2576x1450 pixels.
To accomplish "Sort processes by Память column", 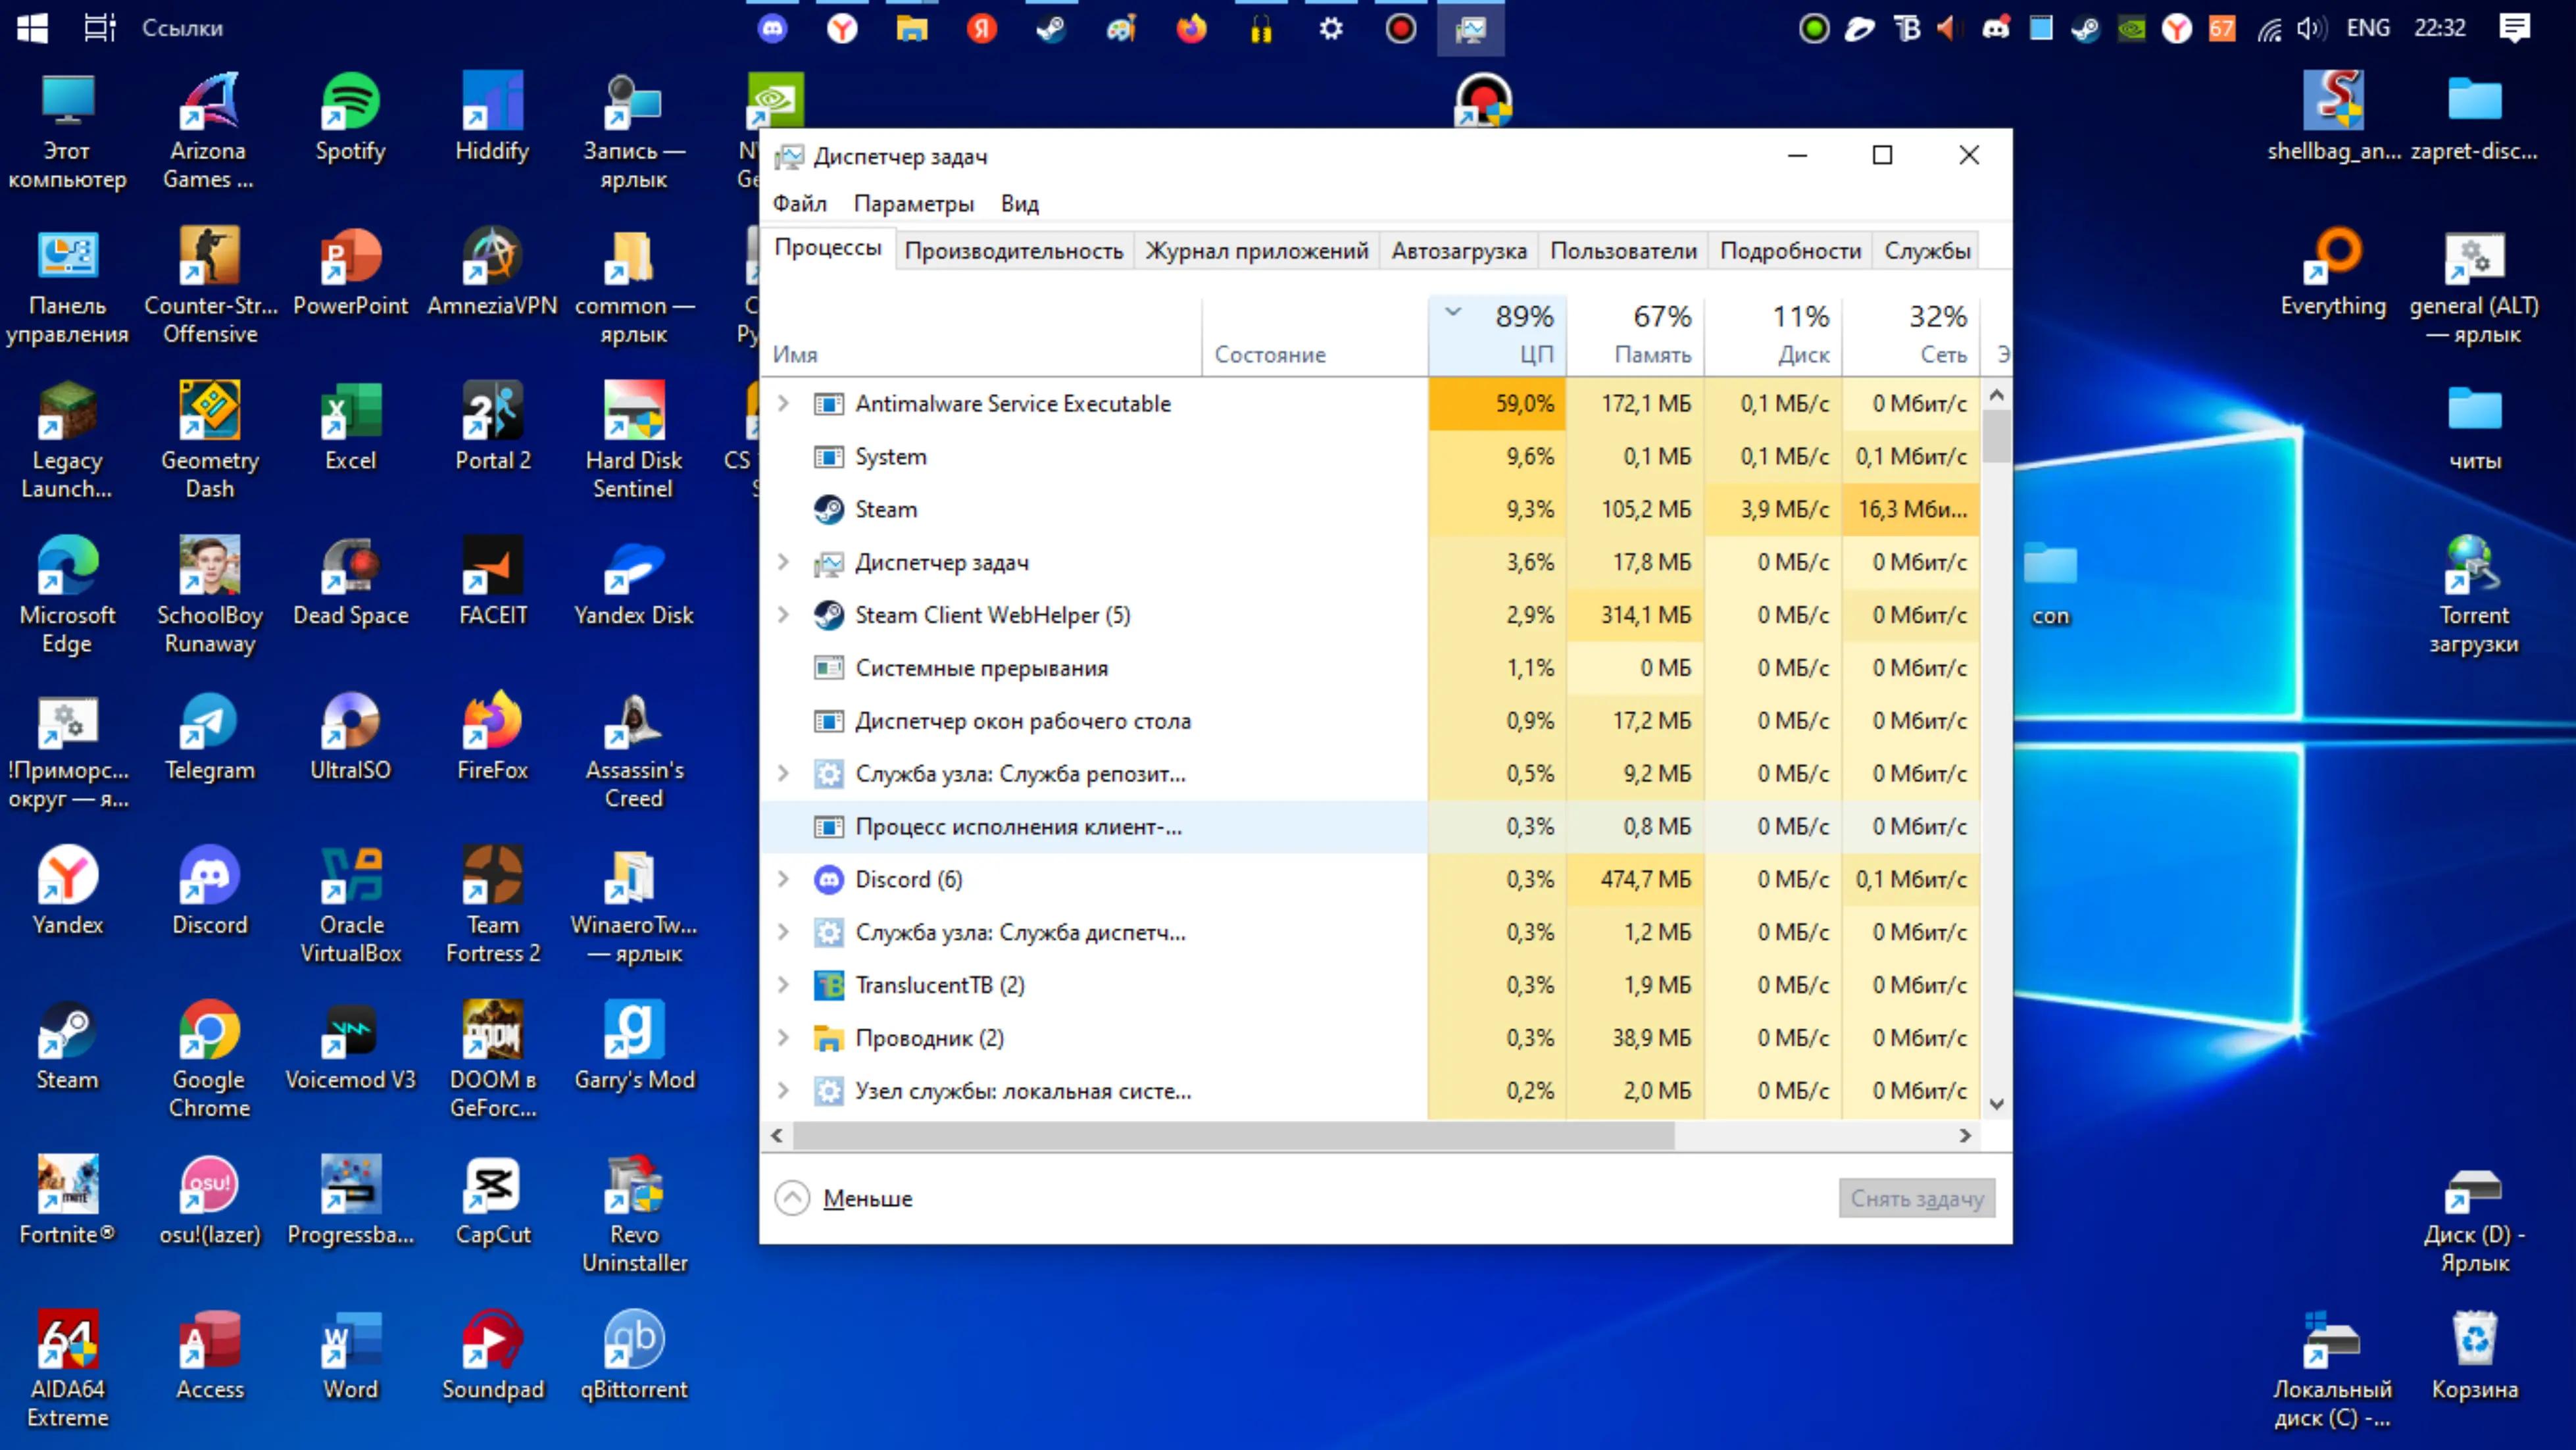I will [x=1635, y=335].
